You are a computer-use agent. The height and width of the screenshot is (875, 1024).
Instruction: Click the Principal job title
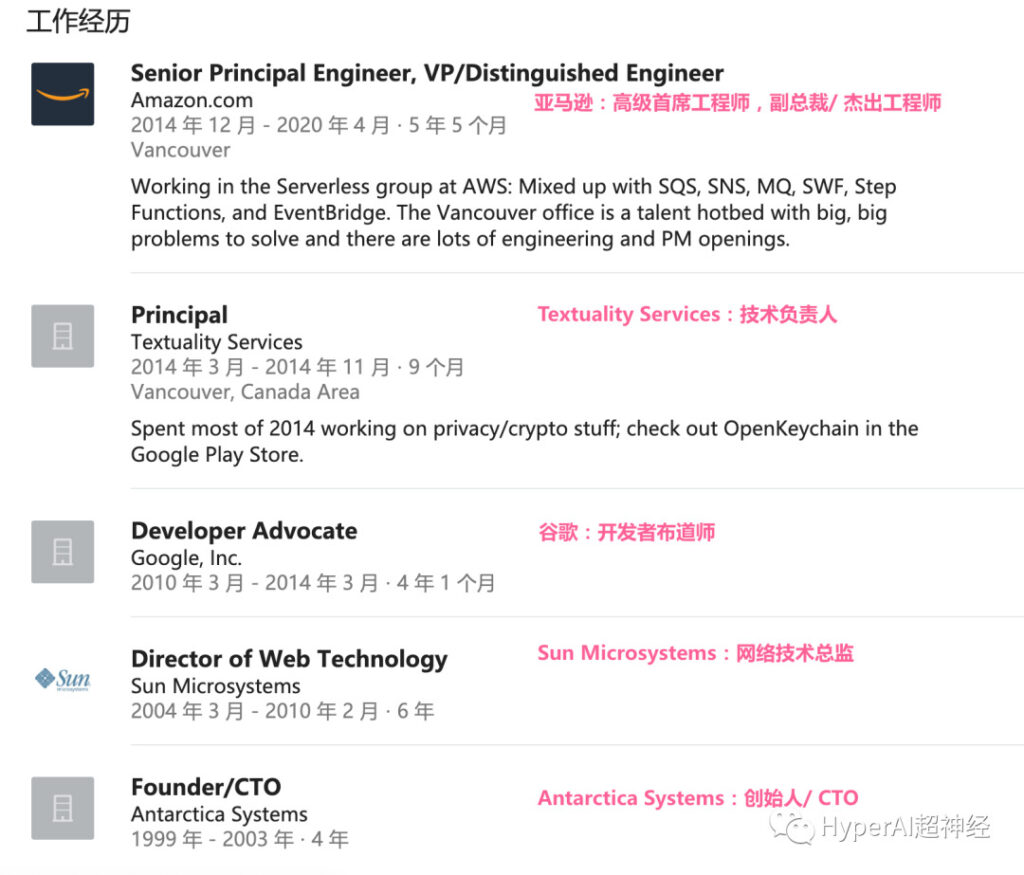[x=179, y=315]
